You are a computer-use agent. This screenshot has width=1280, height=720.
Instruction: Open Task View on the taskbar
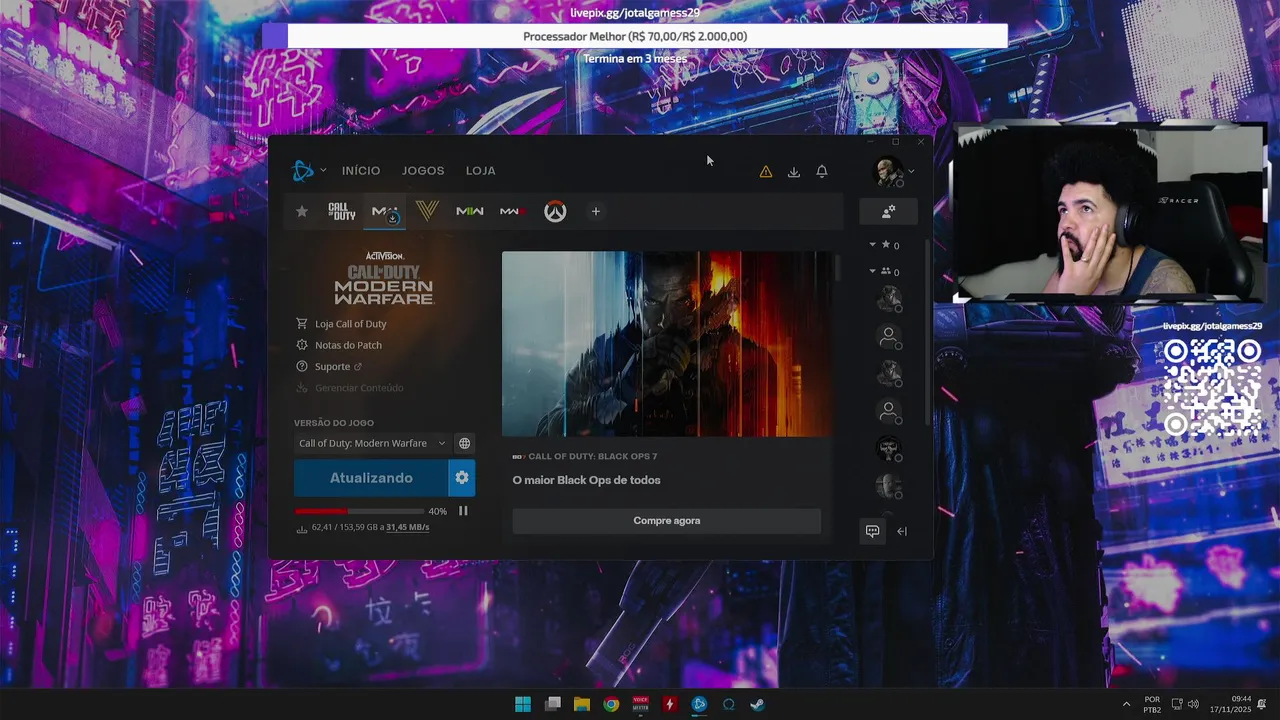[553, 704]
